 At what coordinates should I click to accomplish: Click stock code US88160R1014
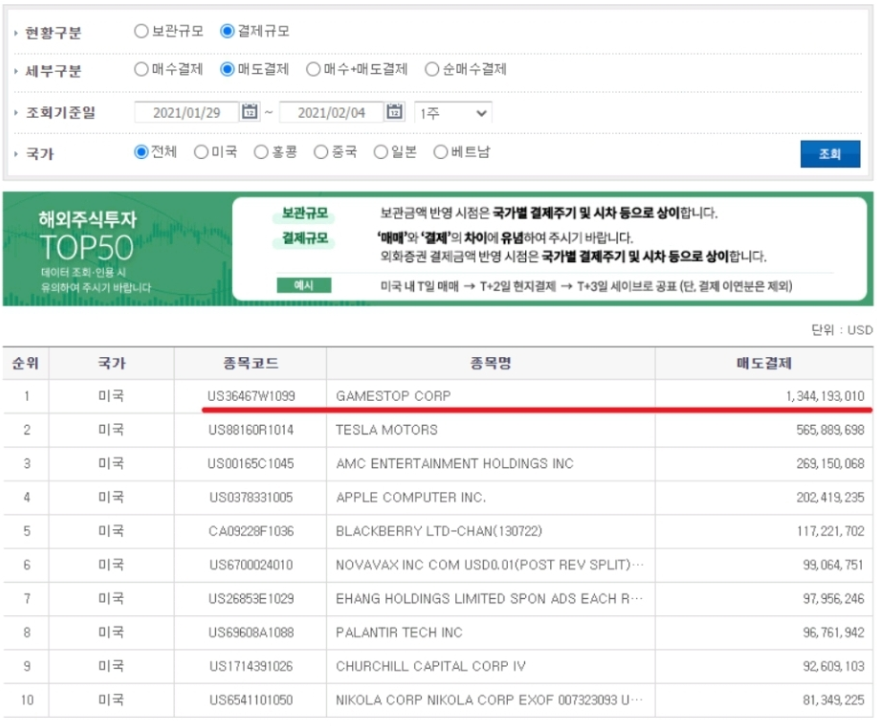pyautogui.click(x=251, y=430)
